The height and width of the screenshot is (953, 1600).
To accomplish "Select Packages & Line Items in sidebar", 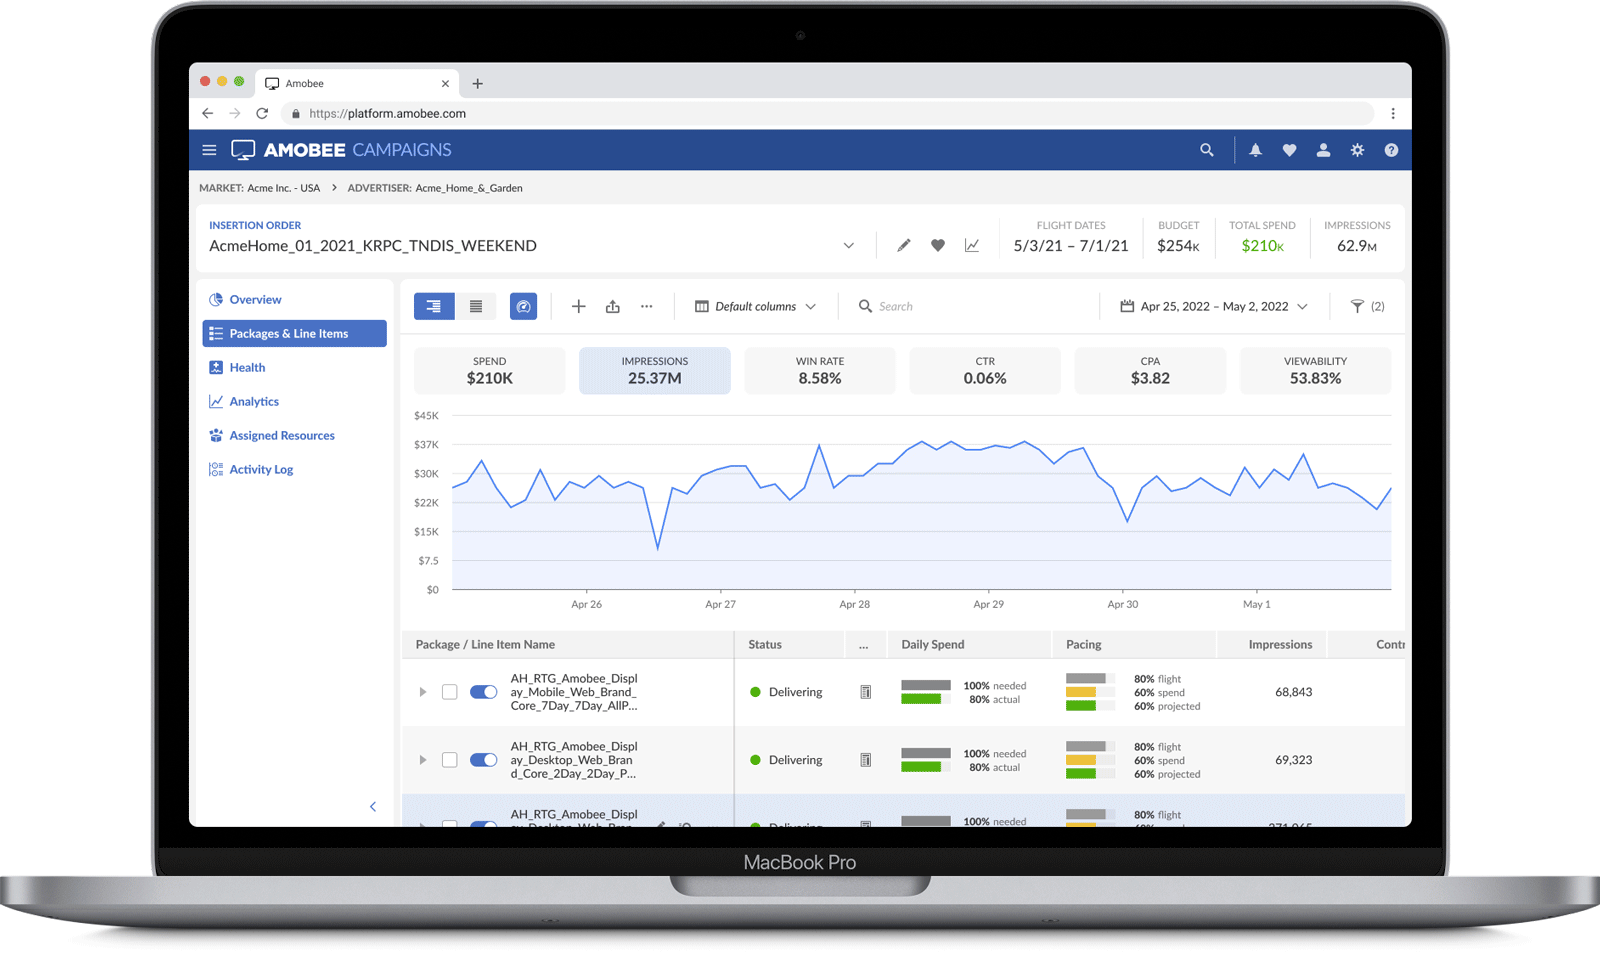I will pos(295,334).
